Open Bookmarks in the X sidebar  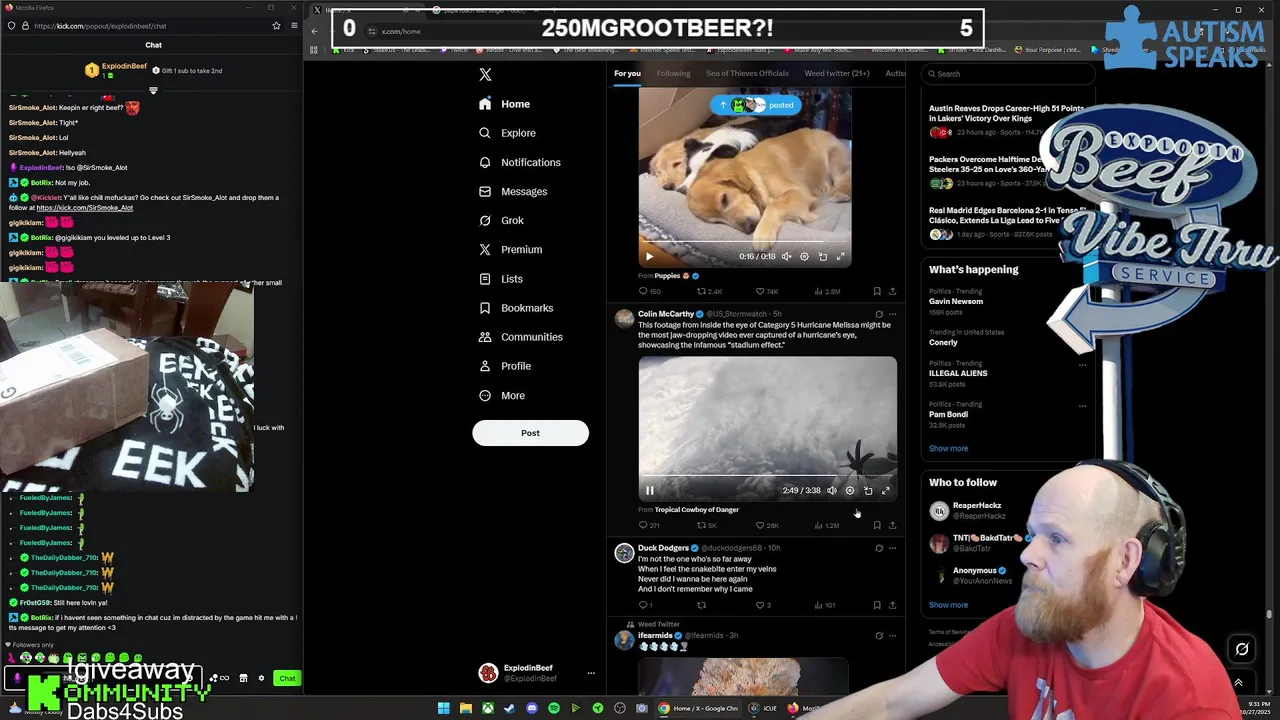(515, 308)
